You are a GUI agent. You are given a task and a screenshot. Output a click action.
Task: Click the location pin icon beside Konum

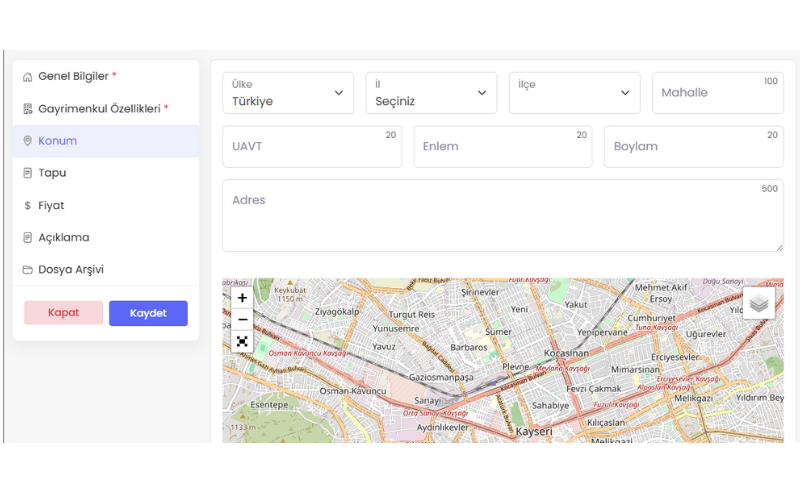click(x=28, y=141)
